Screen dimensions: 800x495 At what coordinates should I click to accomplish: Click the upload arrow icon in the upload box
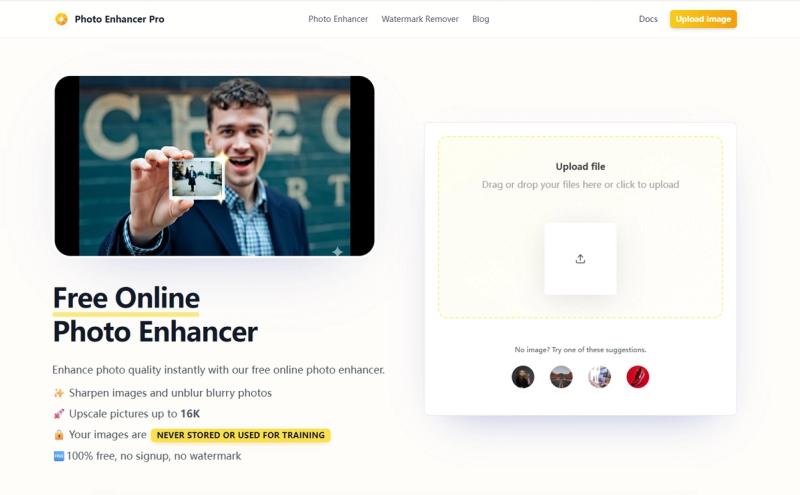coord(580,259)
